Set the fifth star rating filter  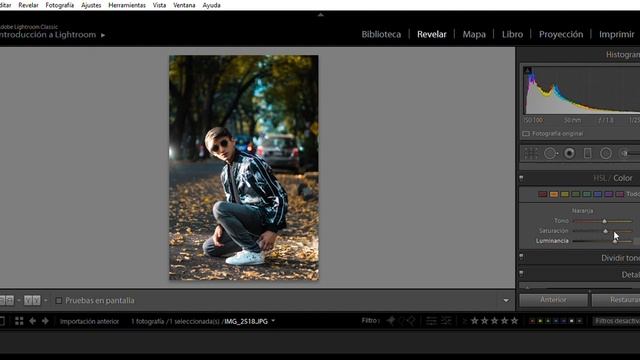pos(514,321)
